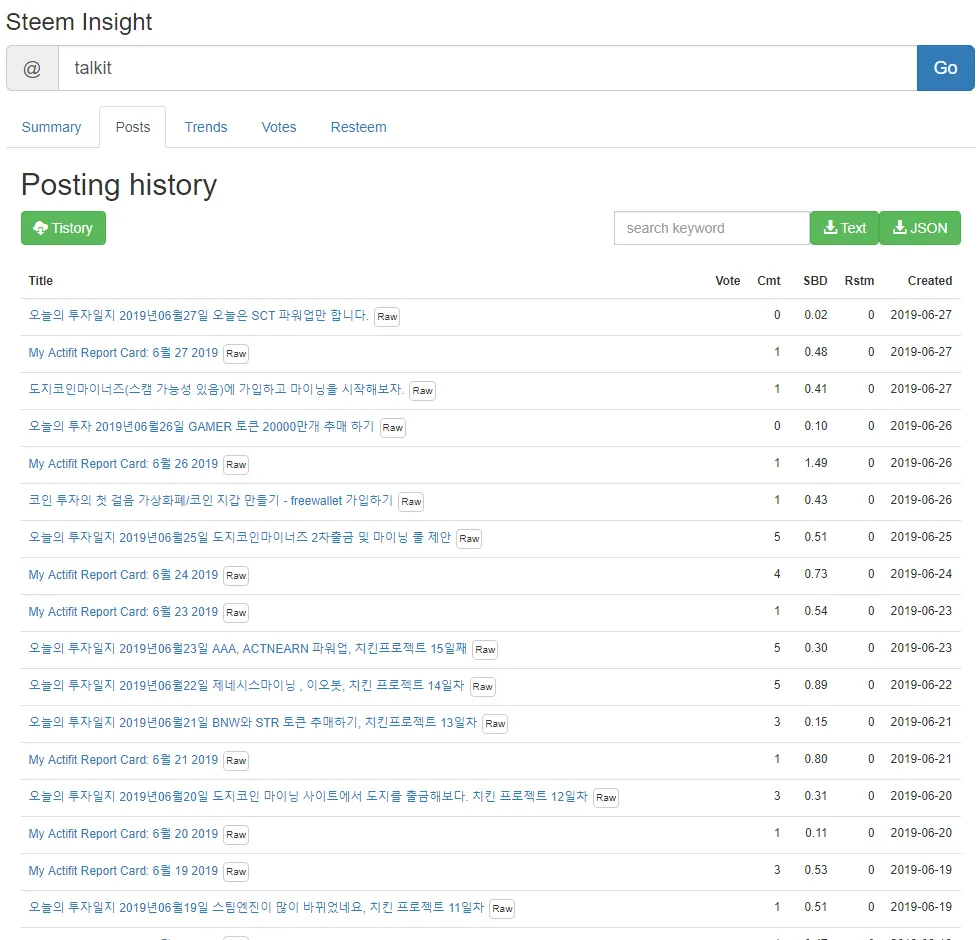Click Raw for the SCT 파워업 post
Image resolution: width=979 pixels, height=940 pixels.
387,316
